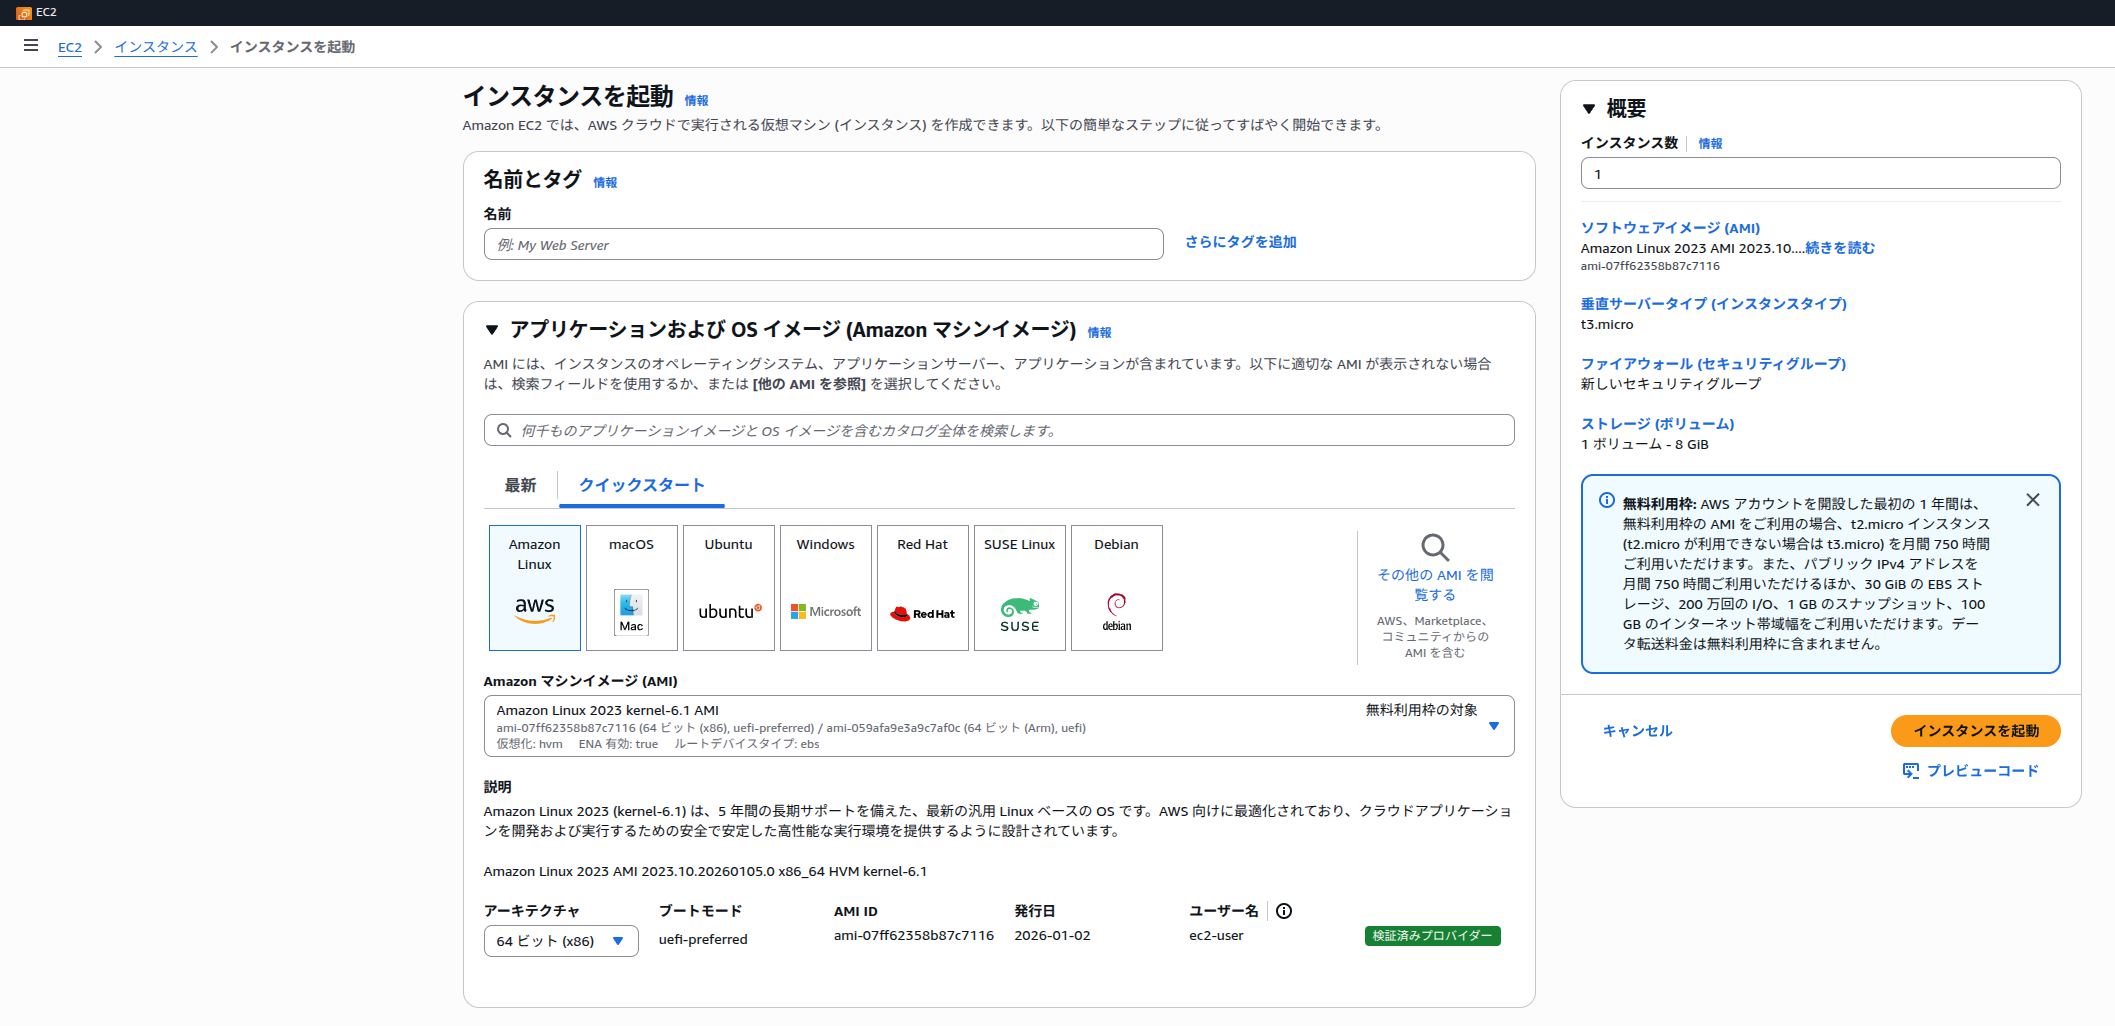
Task: Select the SUSE Linux AMI tile
Action: [1019, 588]
